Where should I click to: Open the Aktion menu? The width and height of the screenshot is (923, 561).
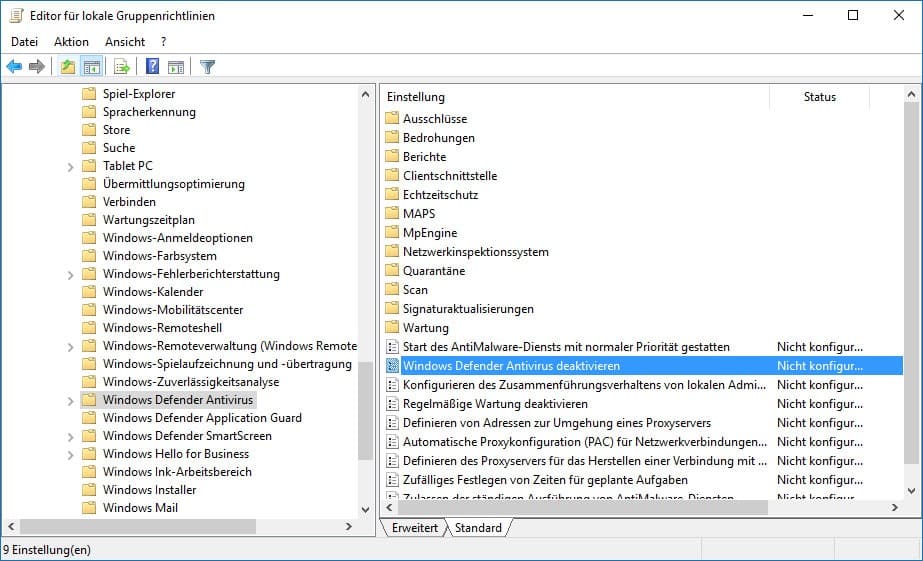tap(71, 42)
